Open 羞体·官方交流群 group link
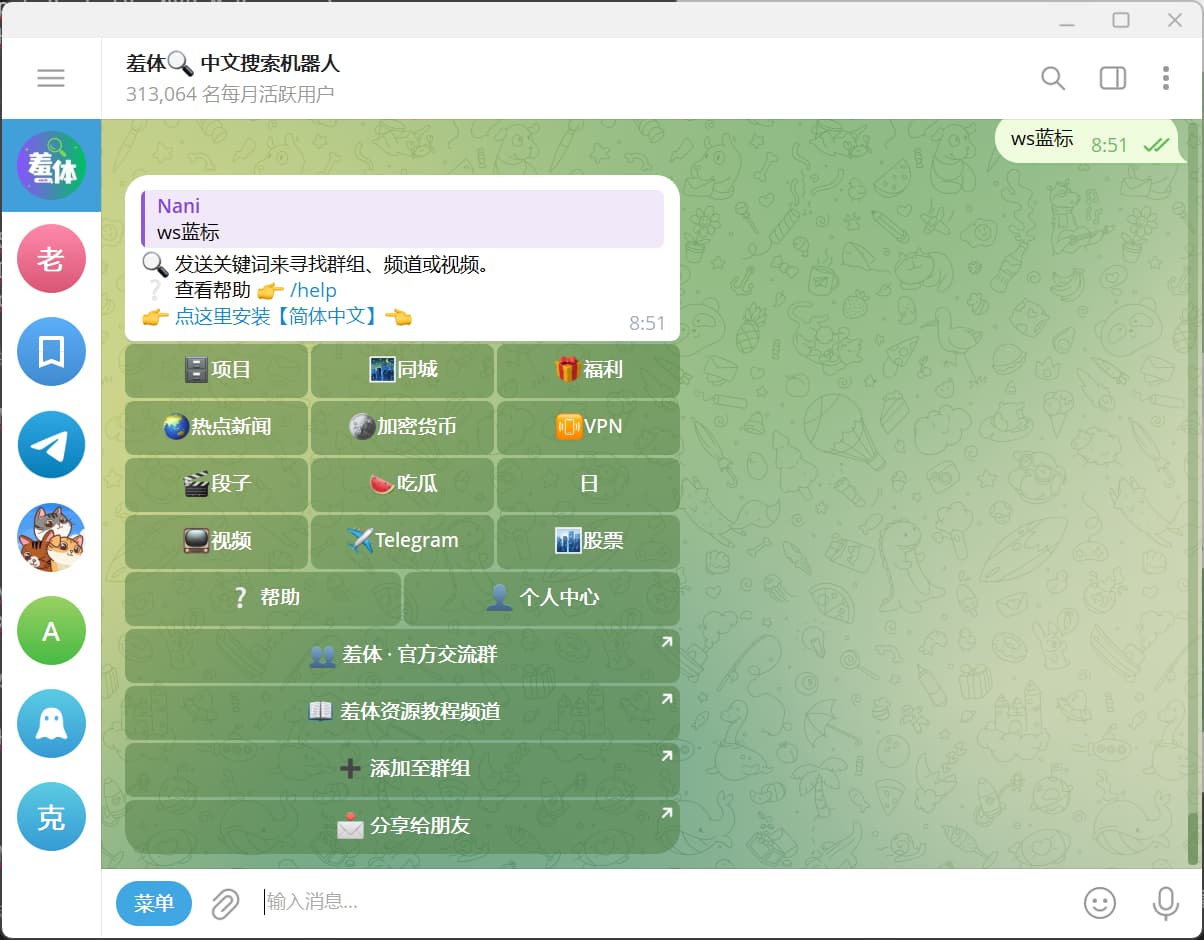This screenshot has height=940, width=1204. click(402, 655)
